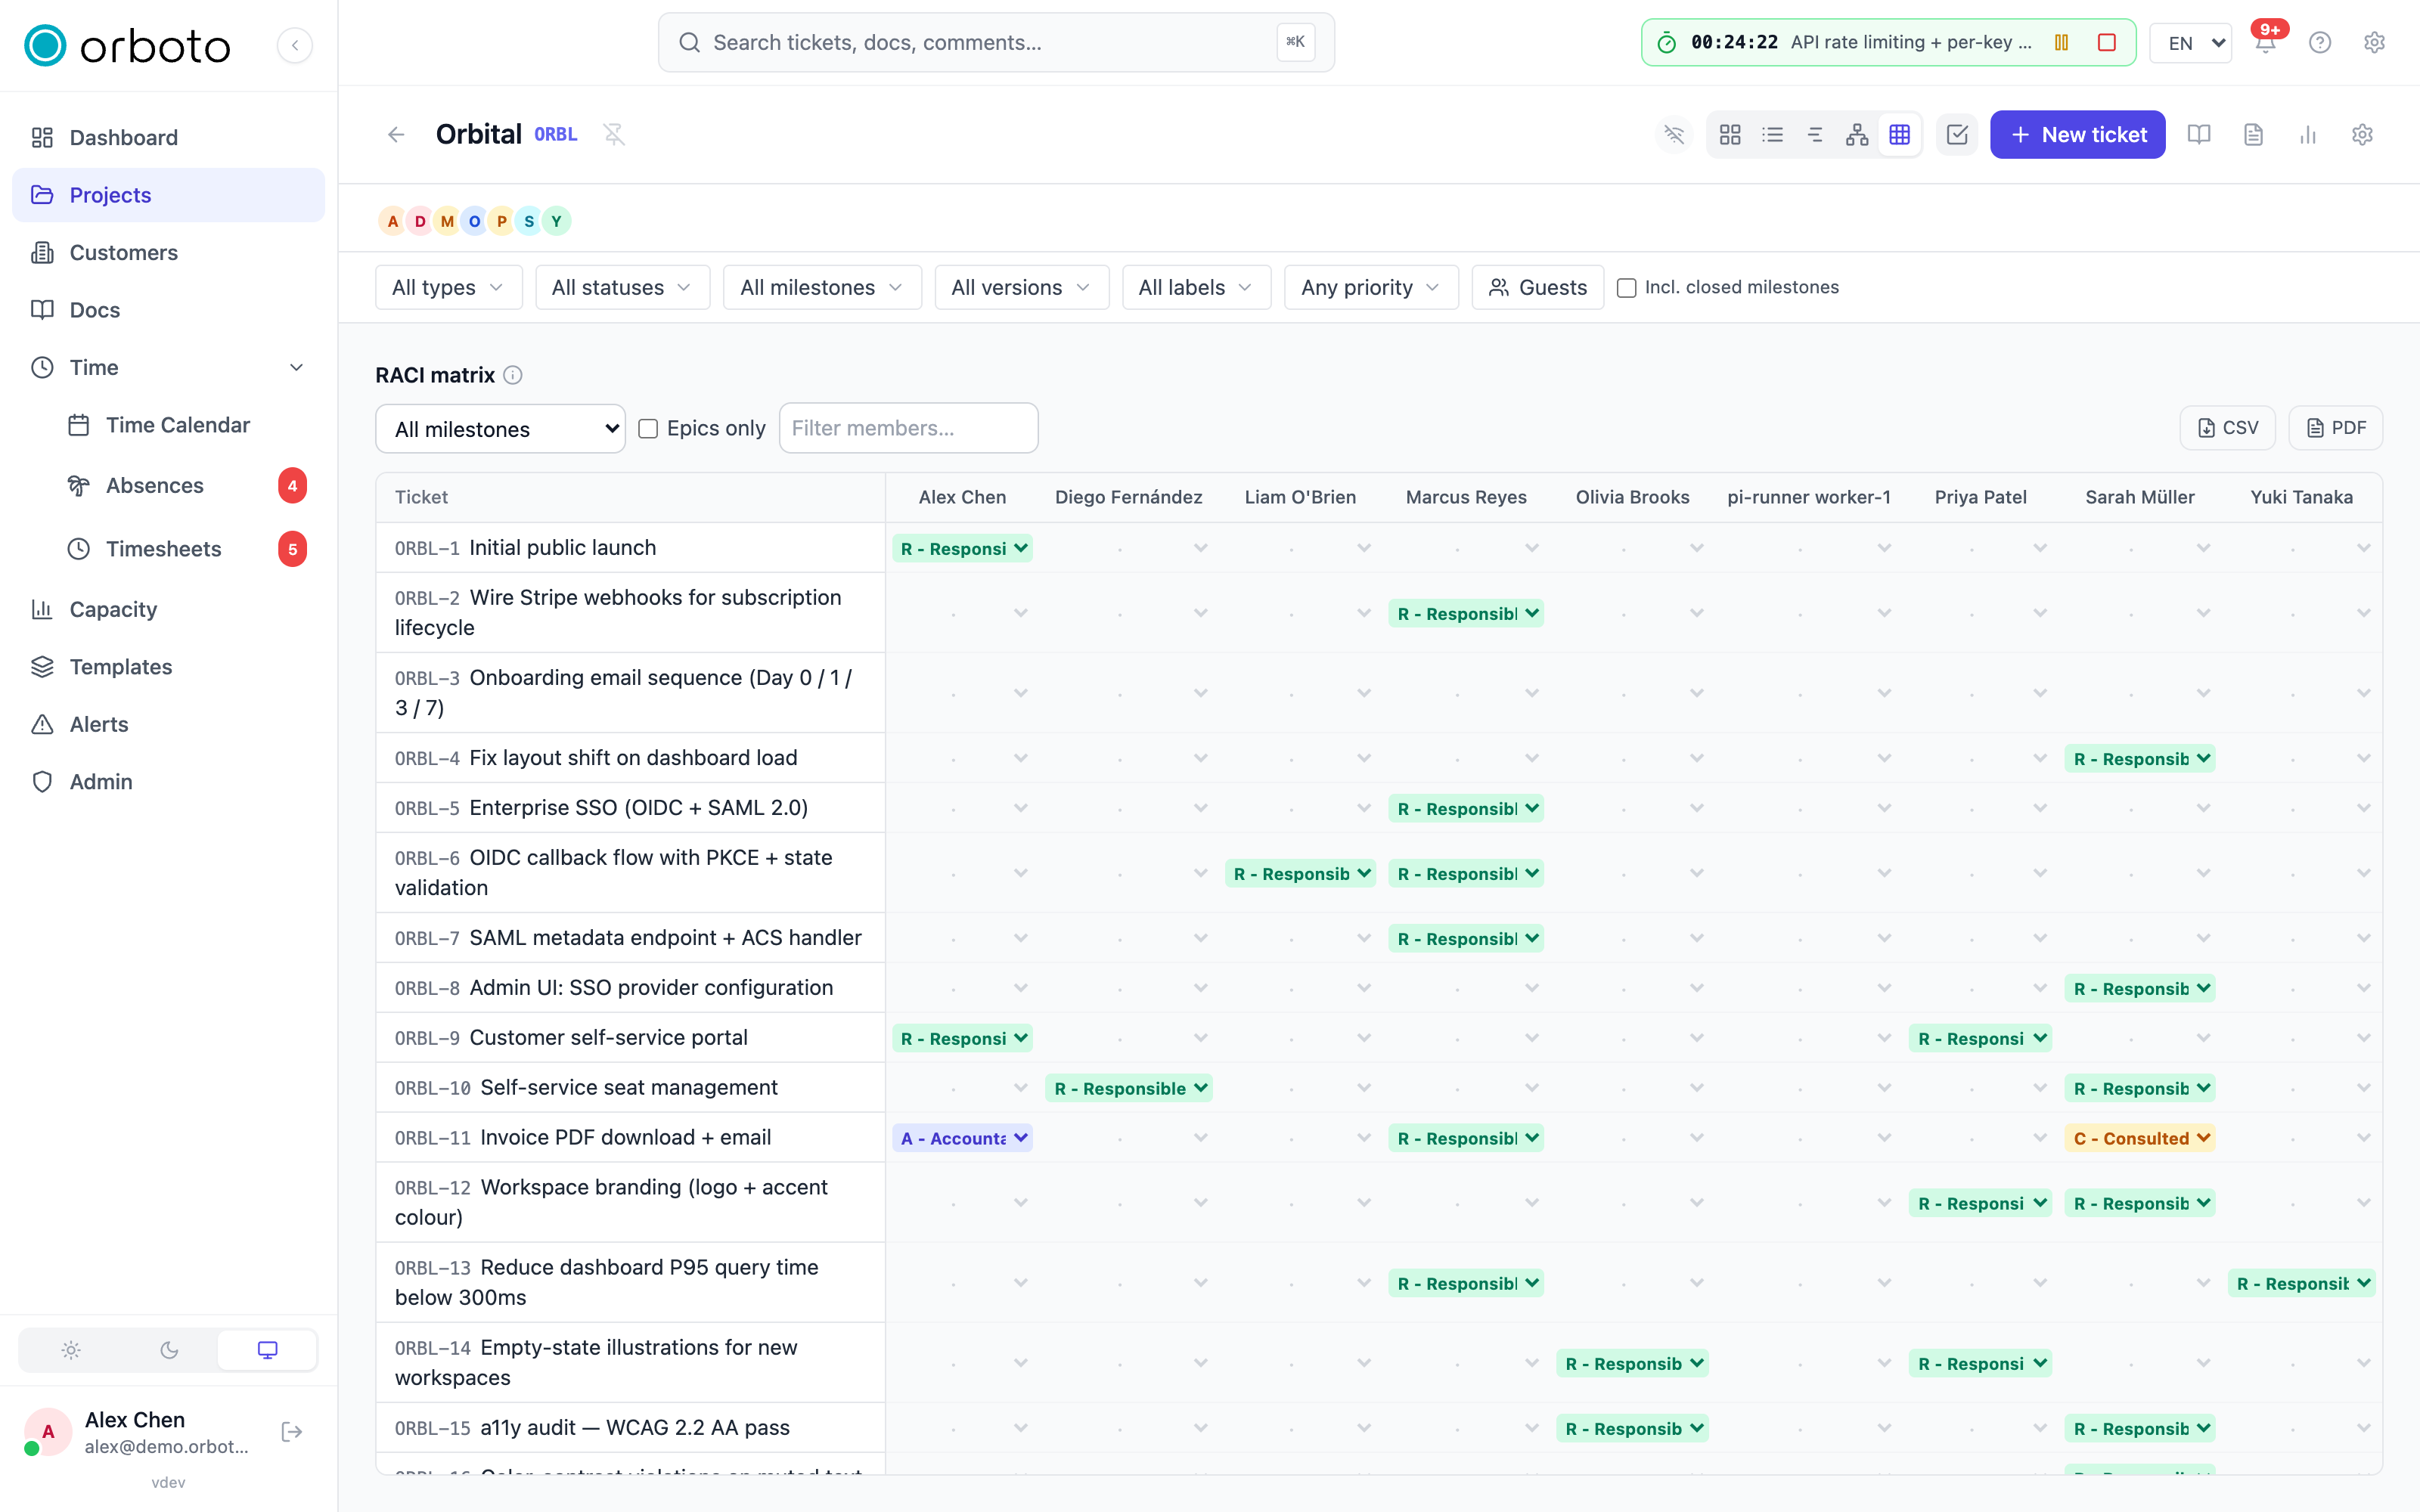Click the logout icon beside Alex Chen
The width and height of the screenshot is (2420, 1512).
coord(292,1432)
